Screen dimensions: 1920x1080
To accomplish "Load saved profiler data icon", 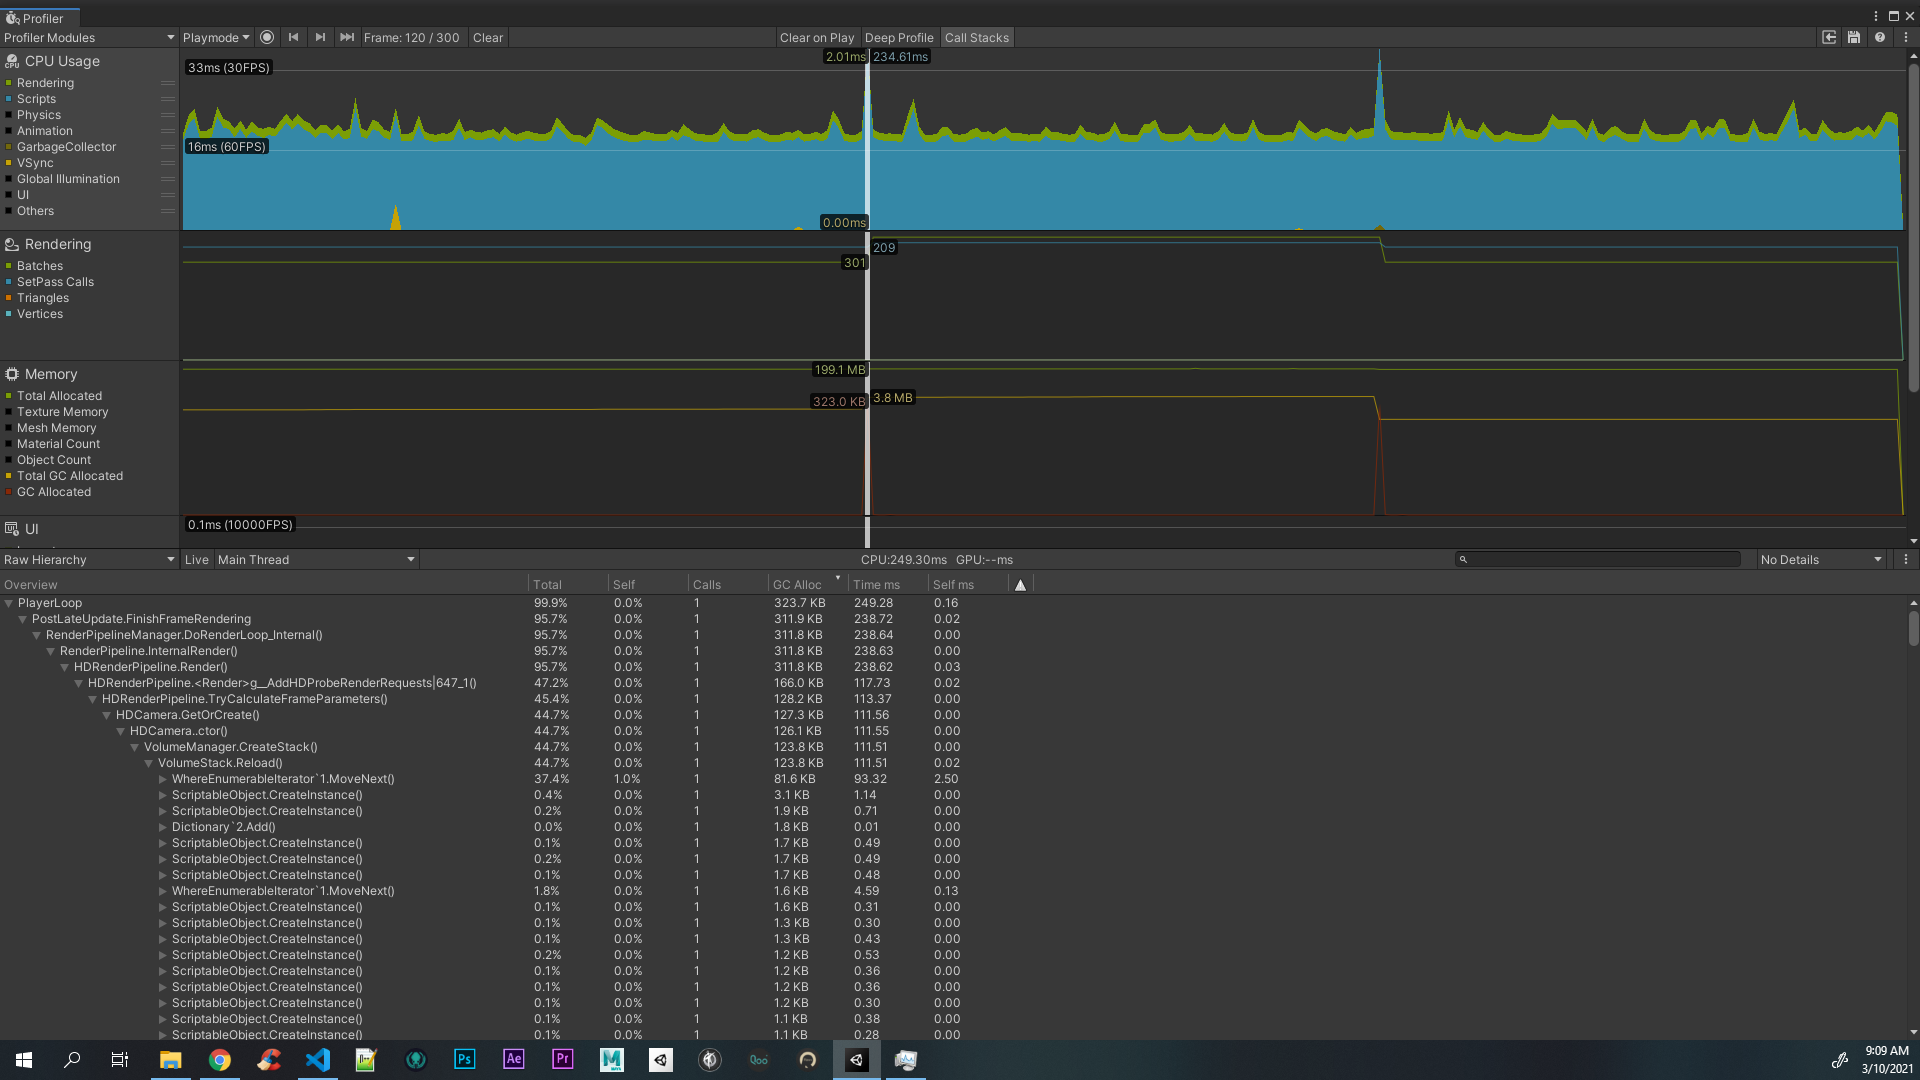I will [x=1829, y=37].
